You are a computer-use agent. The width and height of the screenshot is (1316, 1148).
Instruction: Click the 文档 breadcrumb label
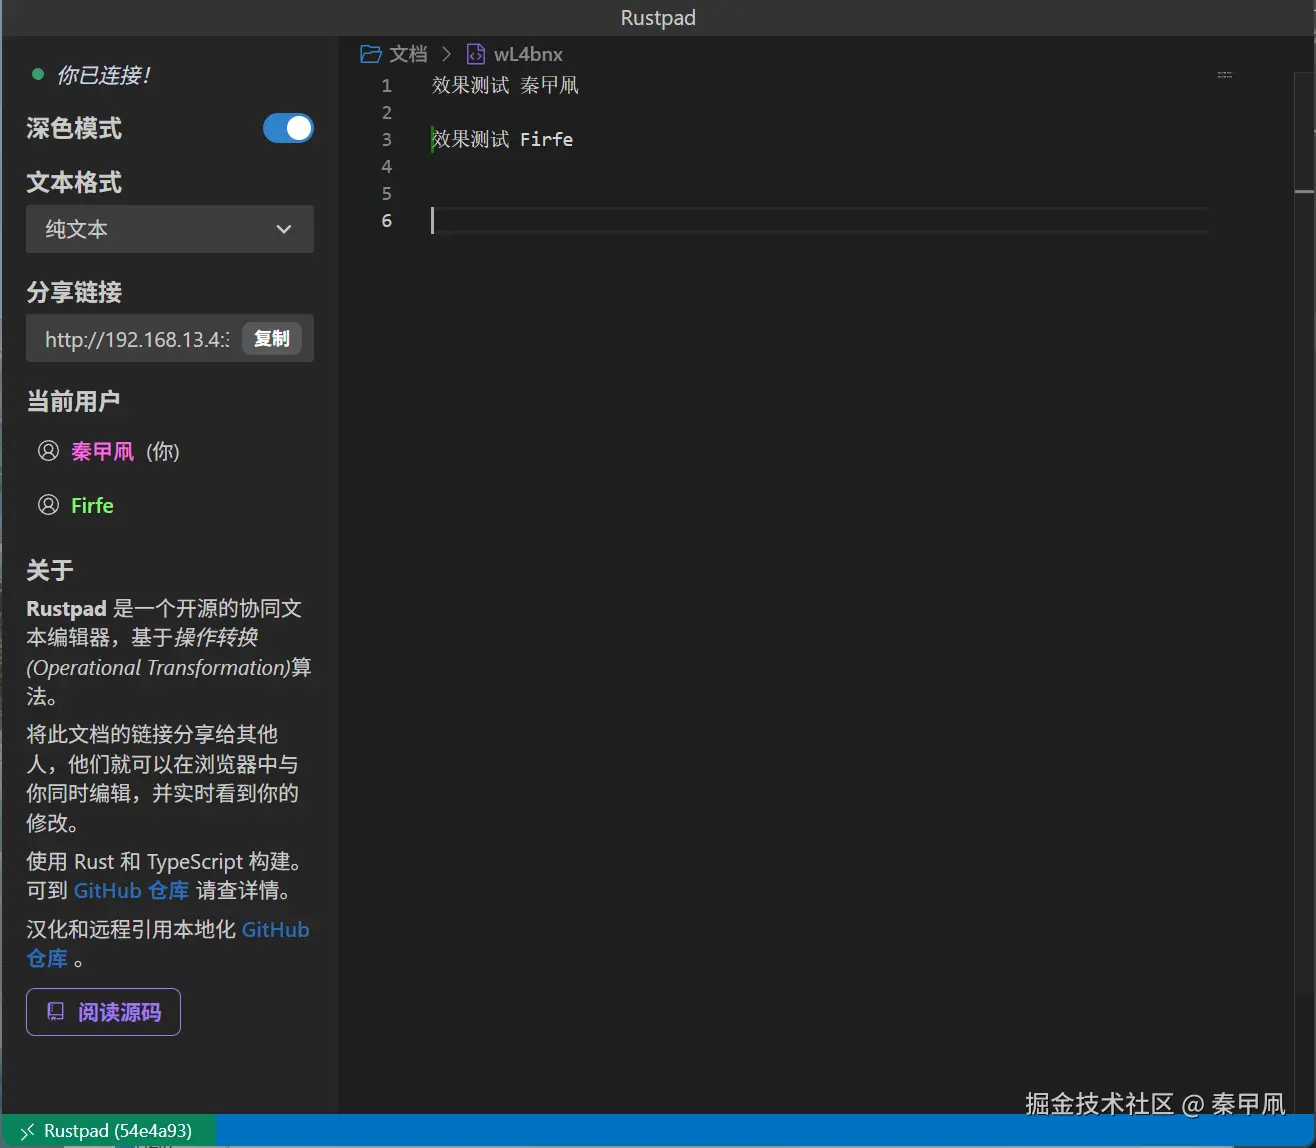408,54
